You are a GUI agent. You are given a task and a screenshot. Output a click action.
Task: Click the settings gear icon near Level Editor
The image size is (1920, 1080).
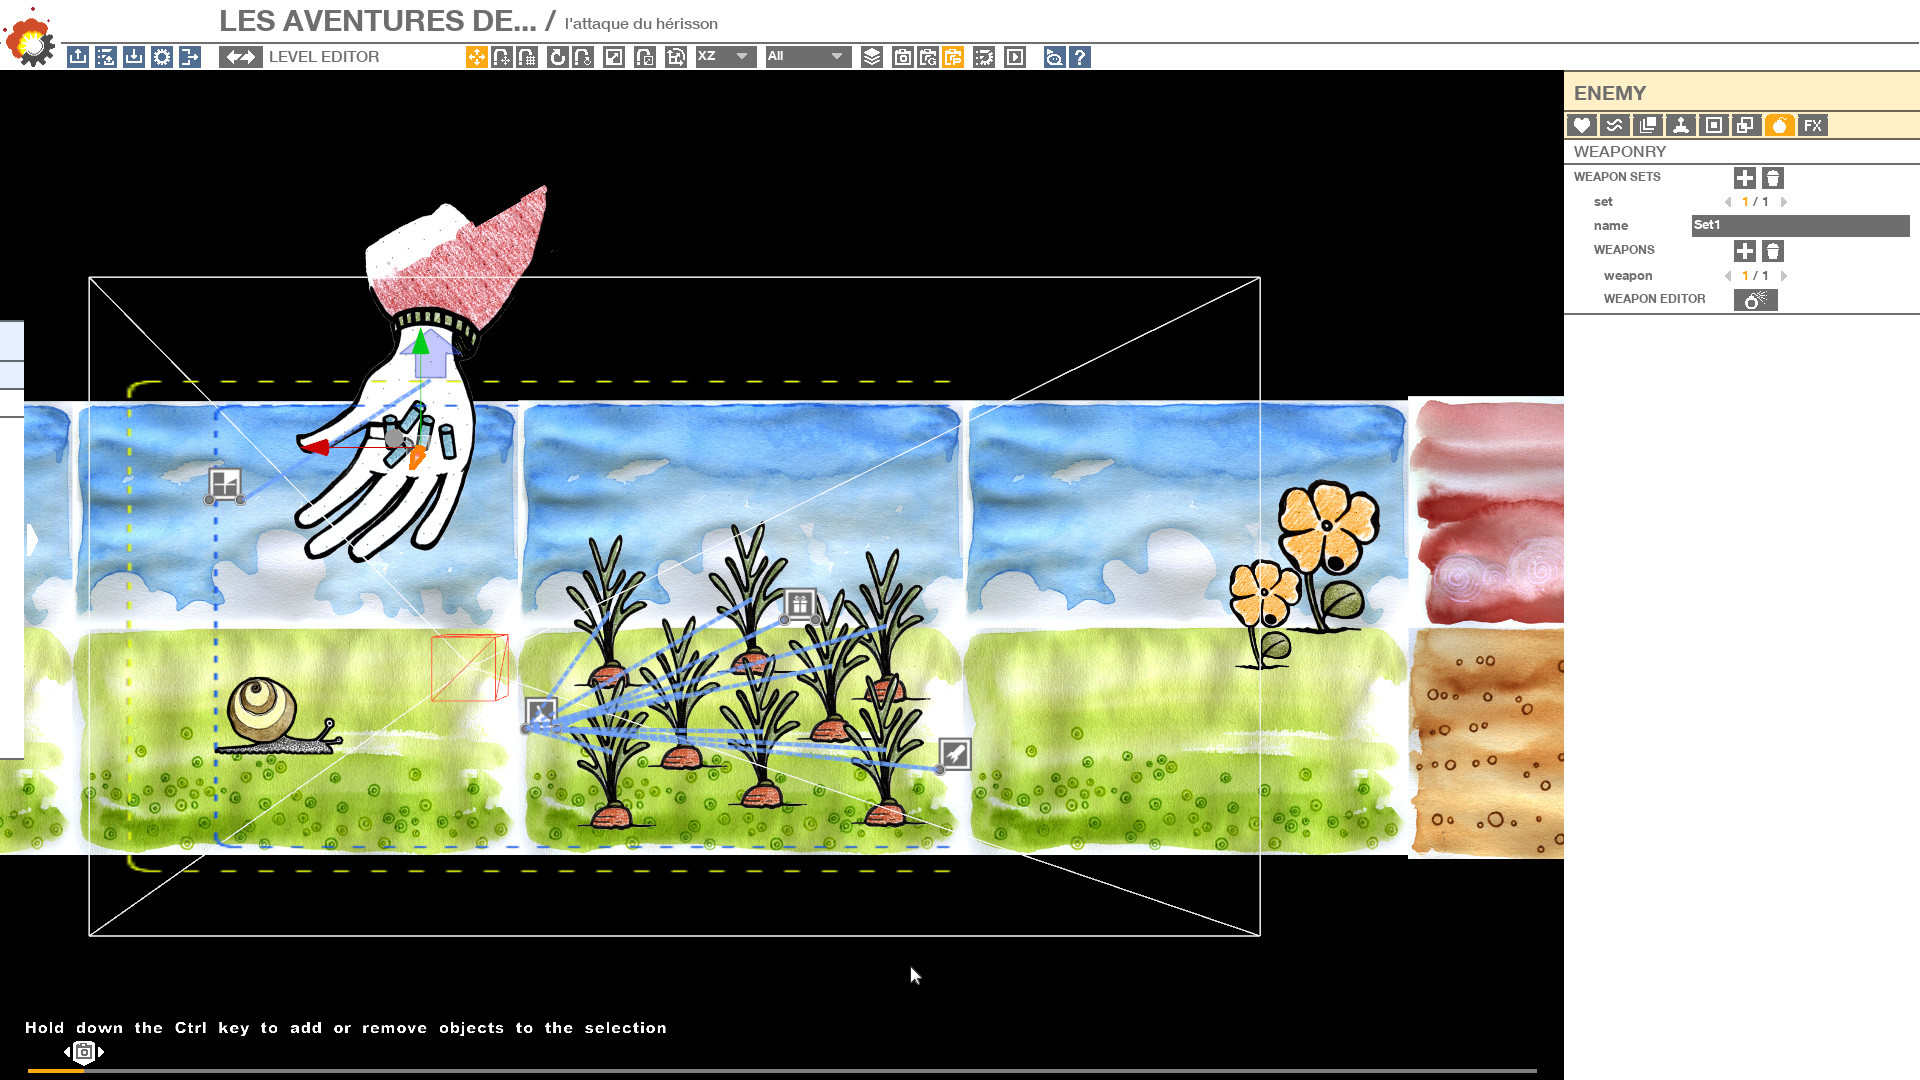162,57
